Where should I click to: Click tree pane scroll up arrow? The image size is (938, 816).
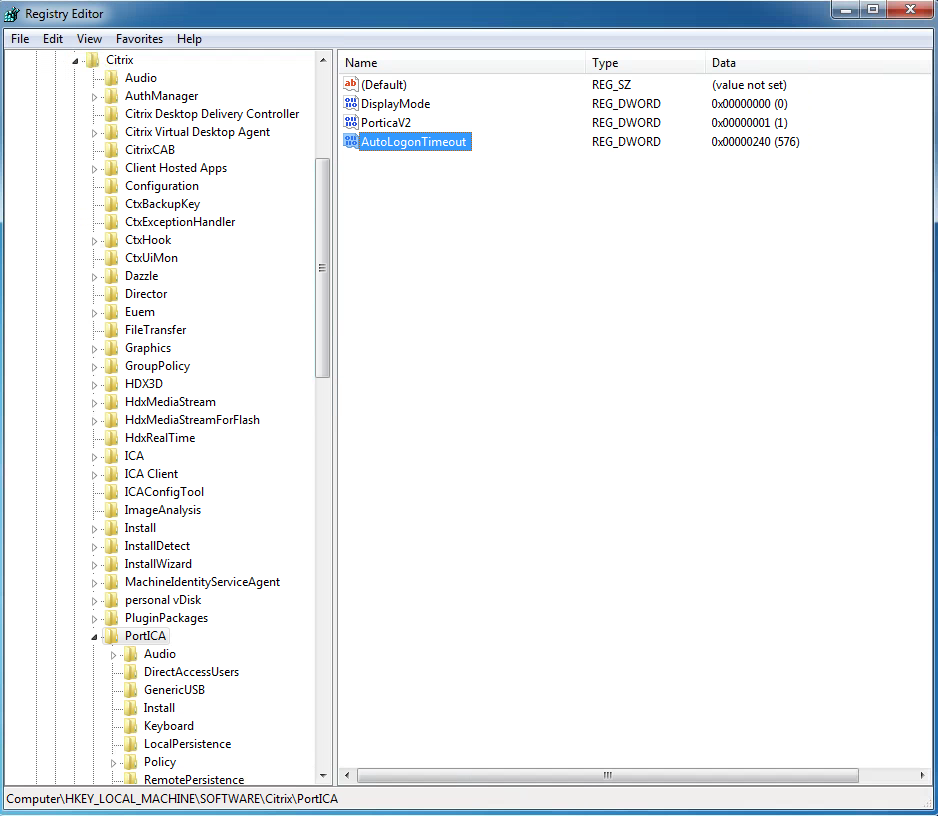(323, 60)
